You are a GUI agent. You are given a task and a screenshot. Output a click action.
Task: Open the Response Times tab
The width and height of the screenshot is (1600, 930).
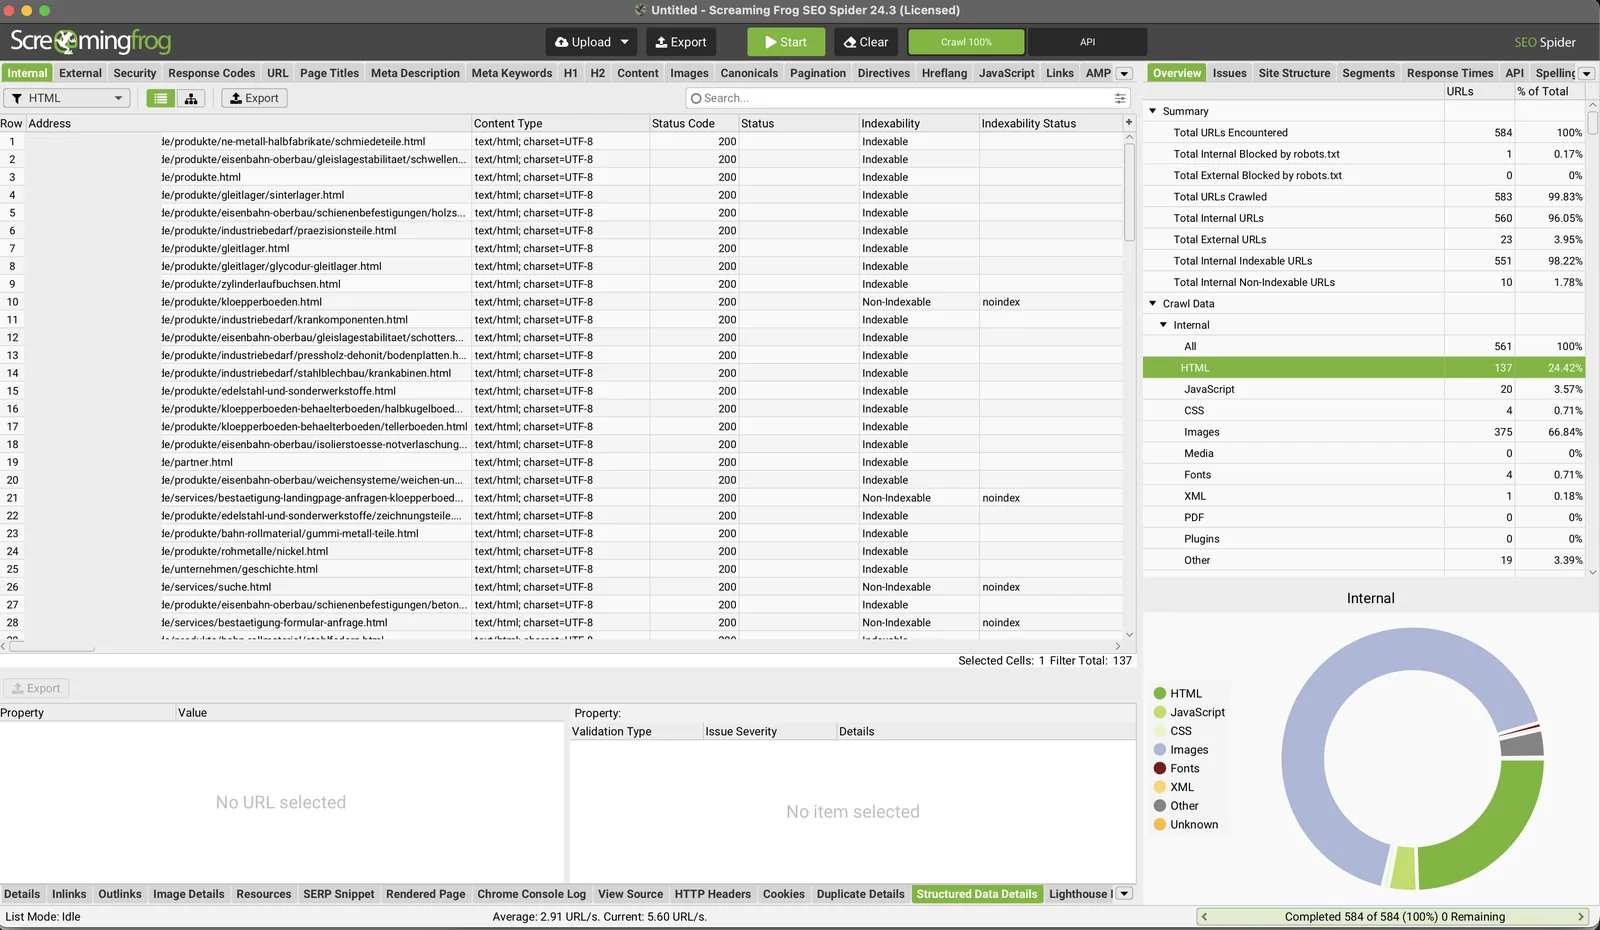pos(1450,73)
